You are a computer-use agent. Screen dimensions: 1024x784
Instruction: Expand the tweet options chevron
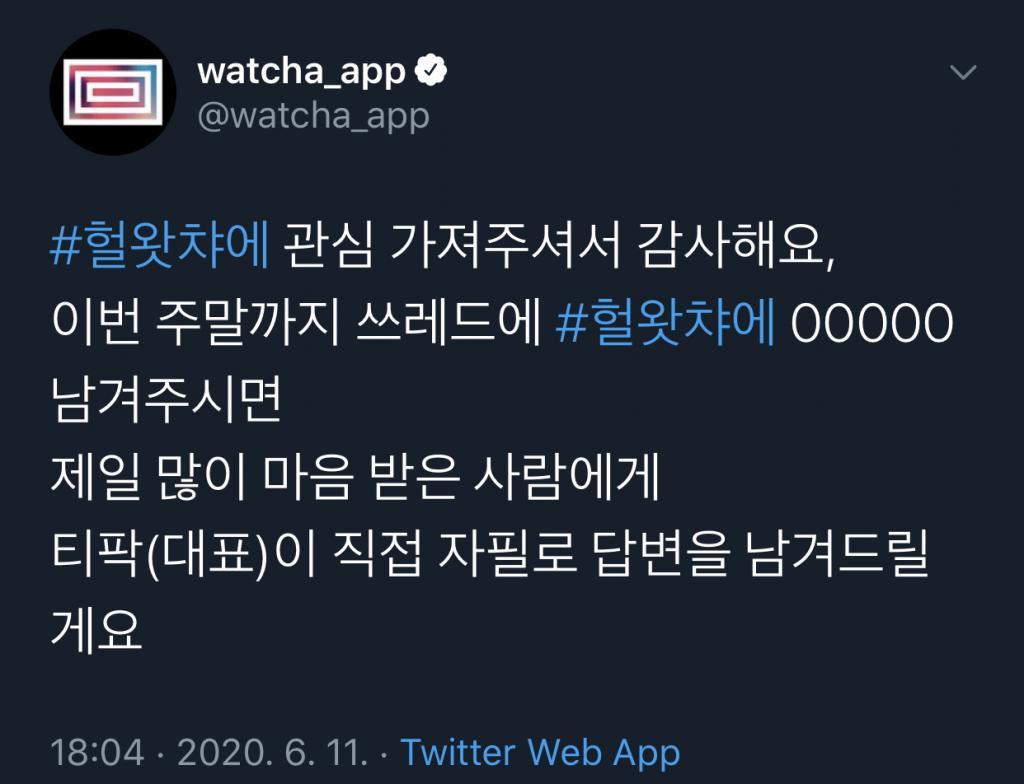tap(963, 71)
